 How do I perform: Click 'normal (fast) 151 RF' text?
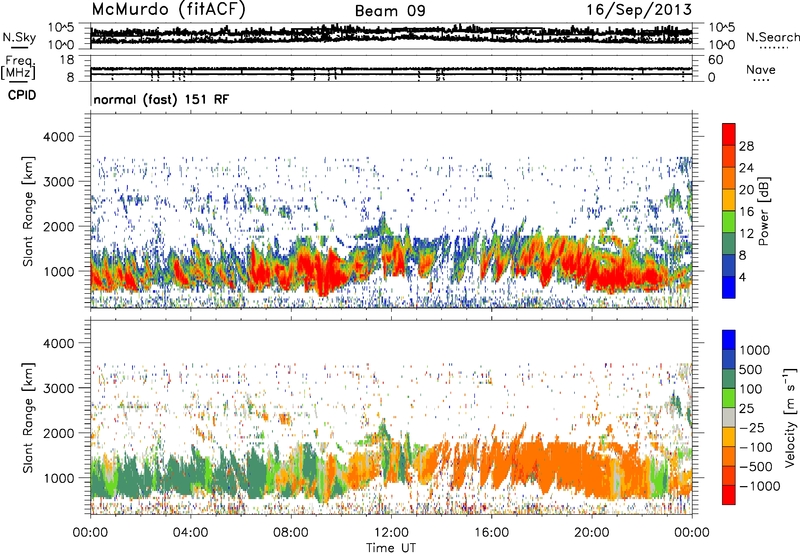pyautogui.click(x=161, y=99)
